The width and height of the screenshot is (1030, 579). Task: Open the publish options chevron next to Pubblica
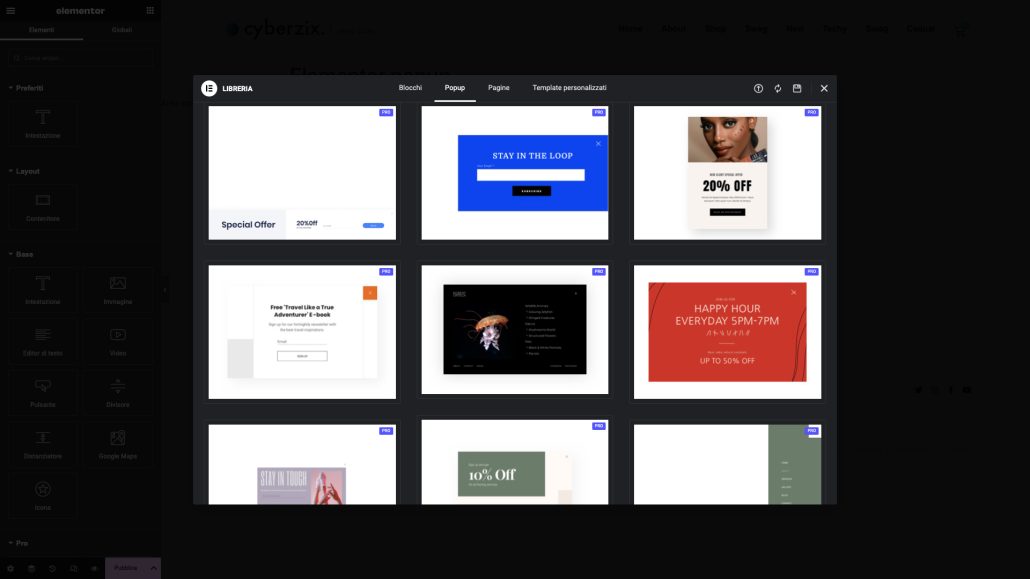[x=152, y=567]
